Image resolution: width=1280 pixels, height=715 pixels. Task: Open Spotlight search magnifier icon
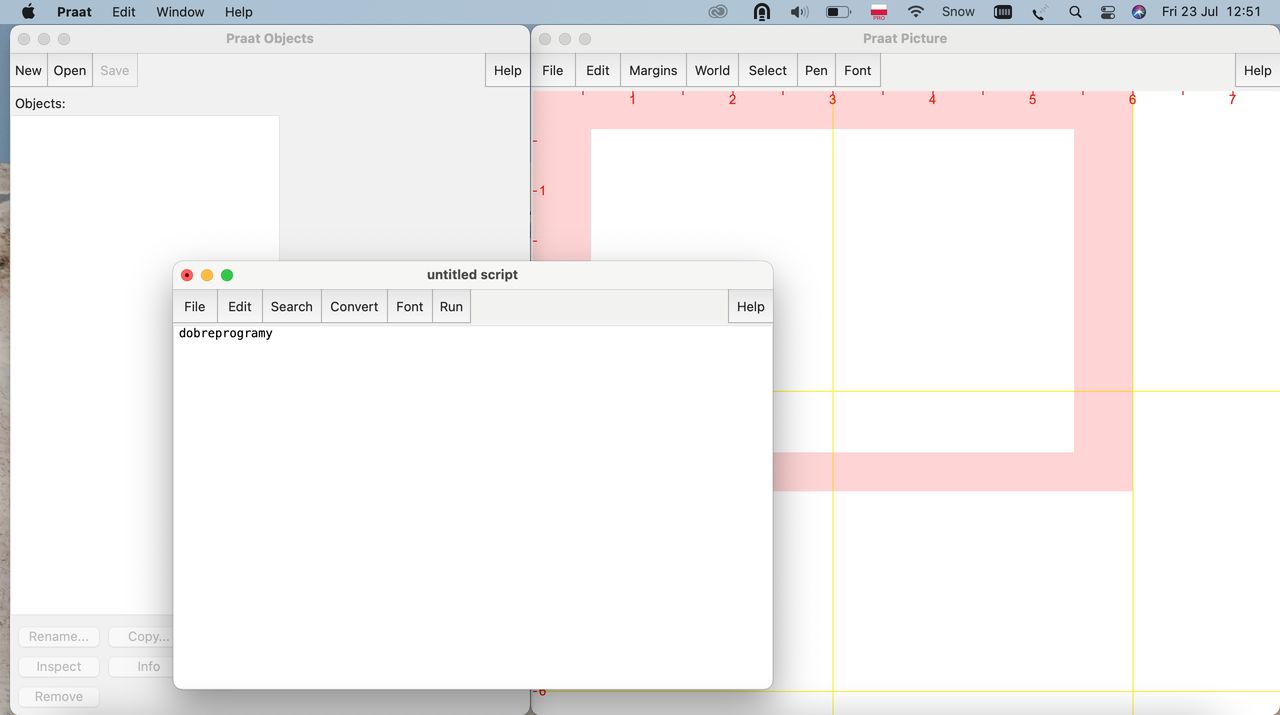pyautogui.click(x=1075, y=12)
